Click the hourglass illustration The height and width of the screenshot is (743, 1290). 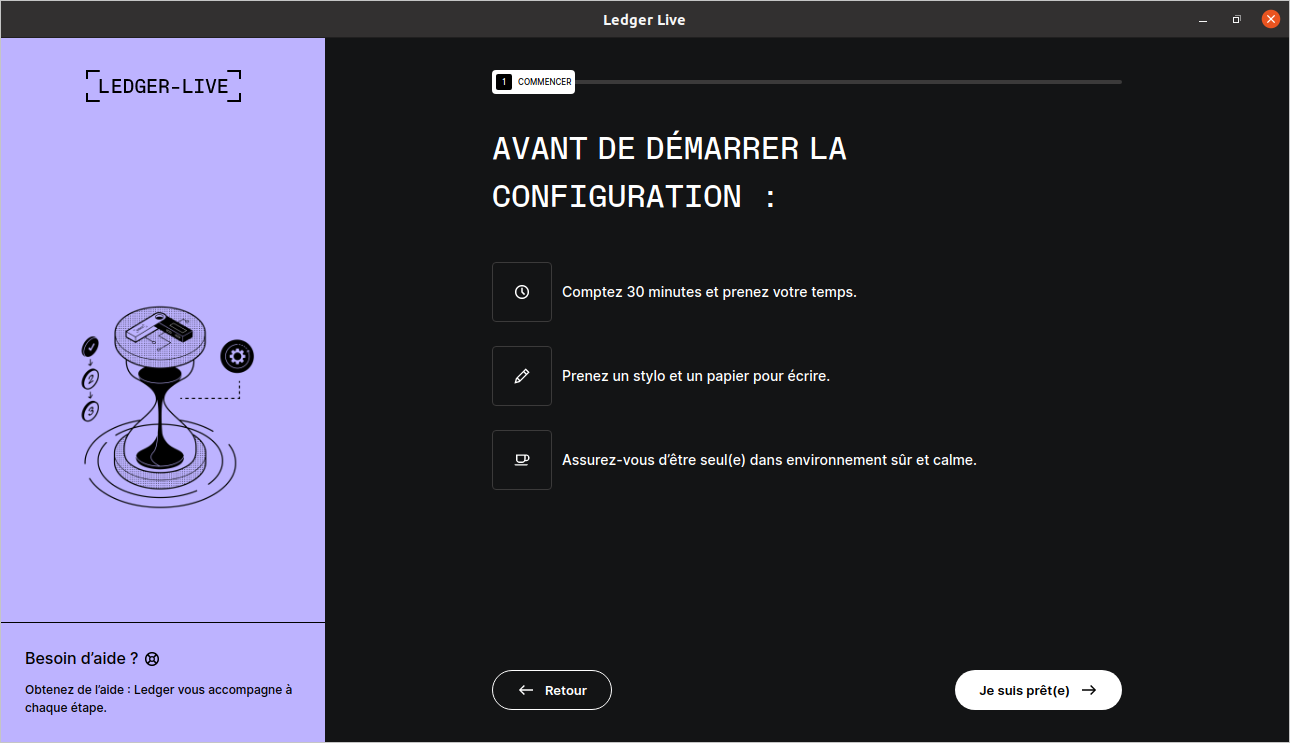[160, 405]
